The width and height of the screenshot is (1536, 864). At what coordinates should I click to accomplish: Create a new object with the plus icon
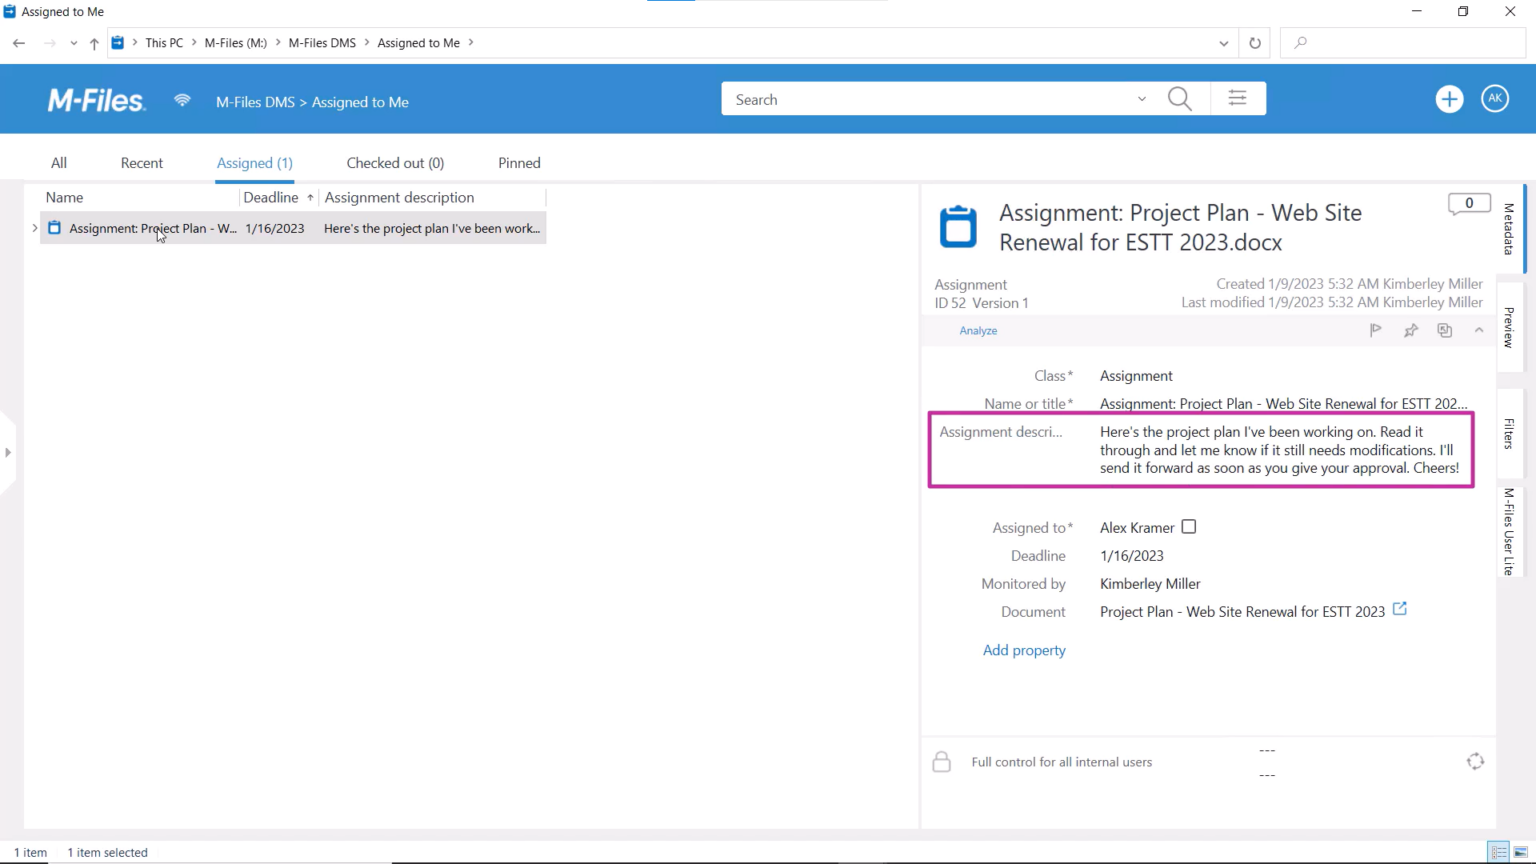point(1449,98)
